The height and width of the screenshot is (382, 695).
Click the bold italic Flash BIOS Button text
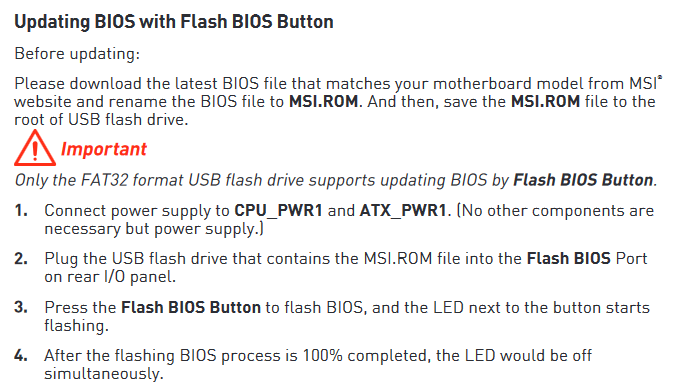[583, 180]
